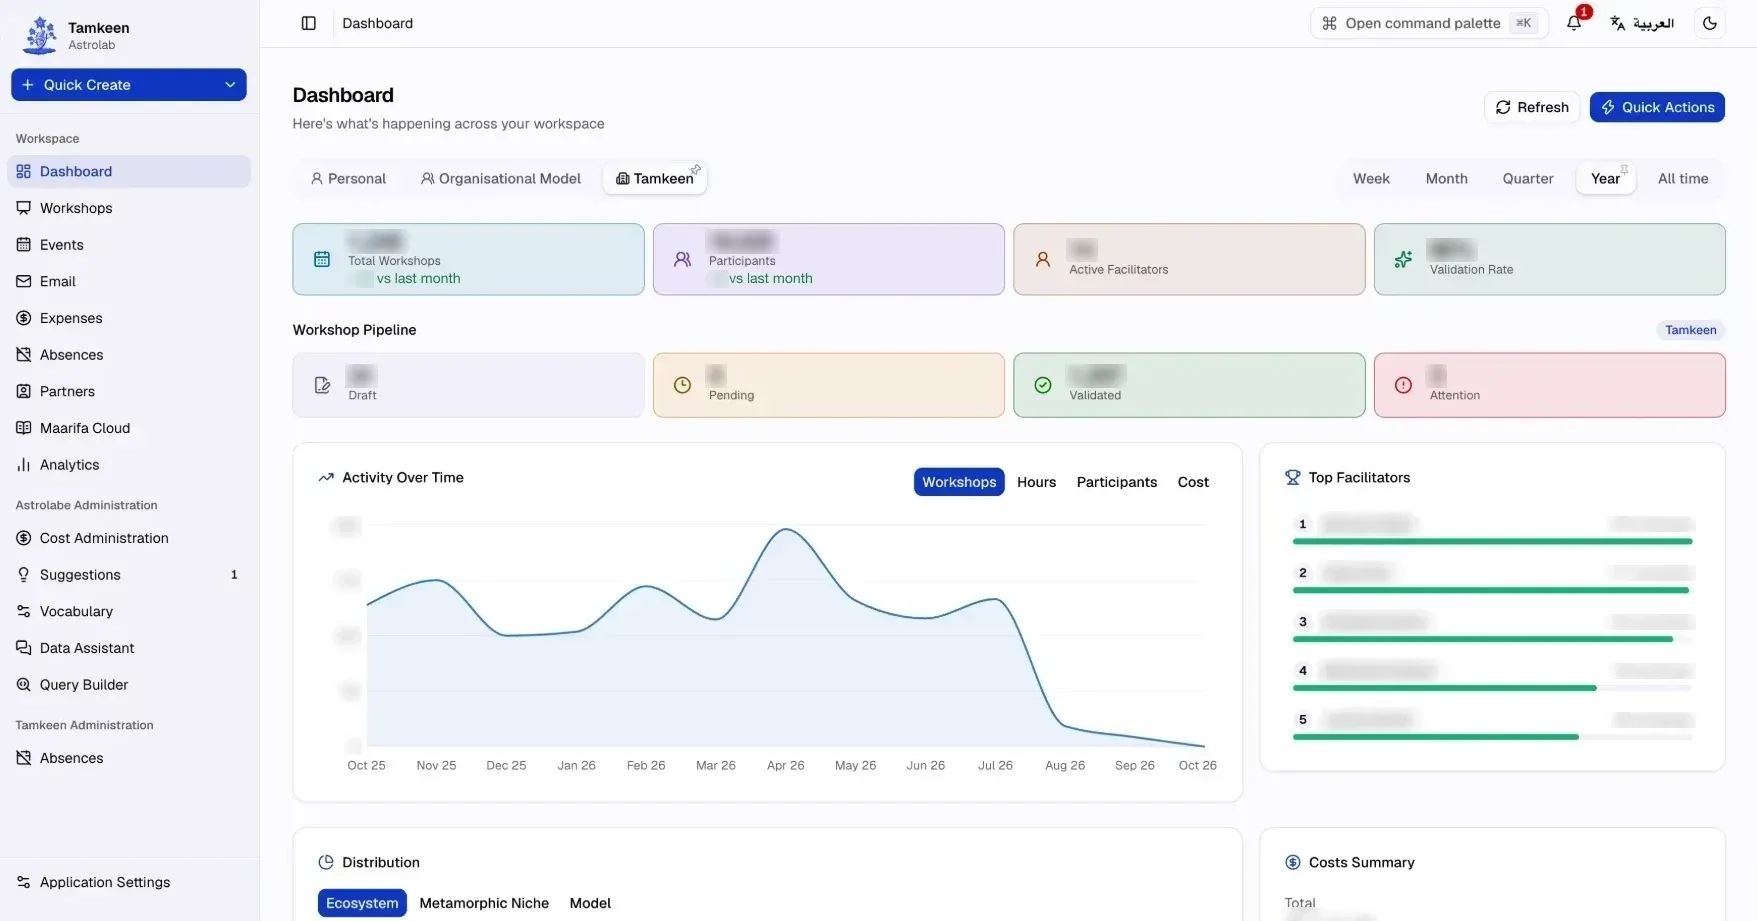Expand the Quick Create dropdown
This screenshot has height=921, width=1757.
(129, 85)
